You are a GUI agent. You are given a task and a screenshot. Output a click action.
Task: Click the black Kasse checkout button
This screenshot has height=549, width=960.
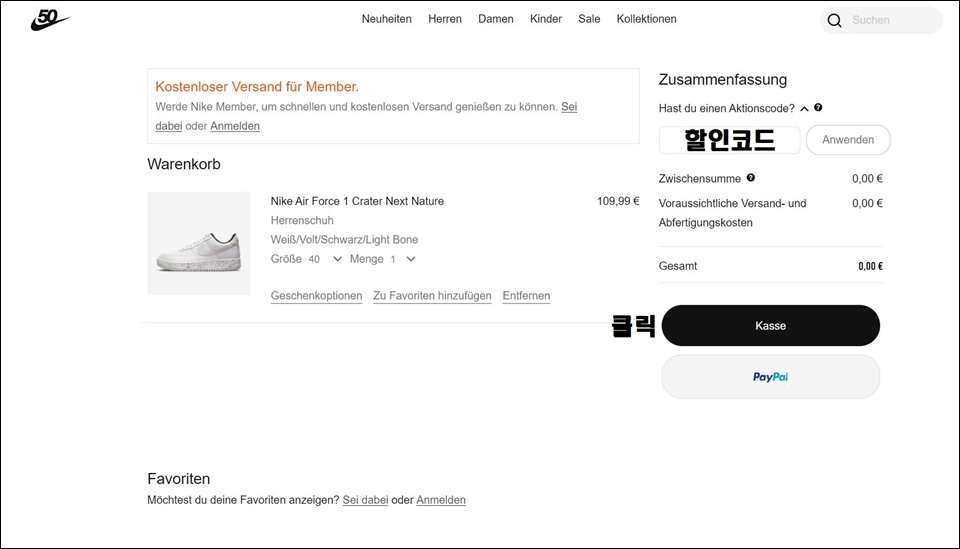770,326
